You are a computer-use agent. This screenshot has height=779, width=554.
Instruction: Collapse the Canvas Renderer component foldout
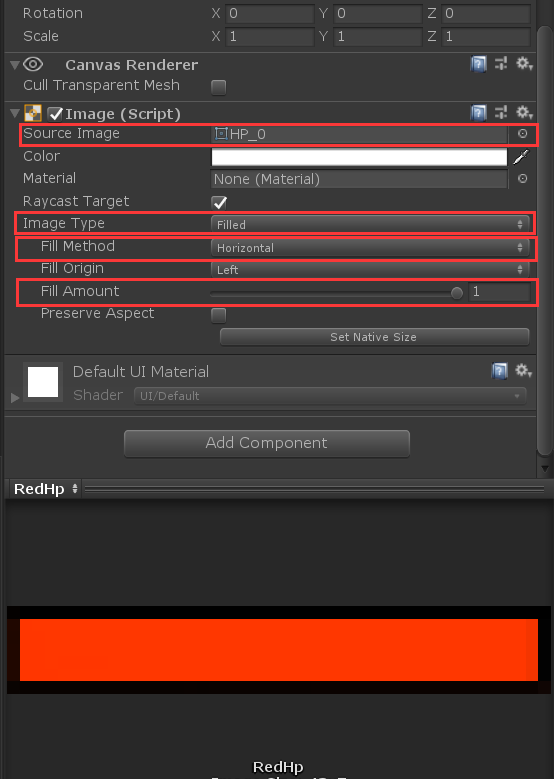[15, 65]
